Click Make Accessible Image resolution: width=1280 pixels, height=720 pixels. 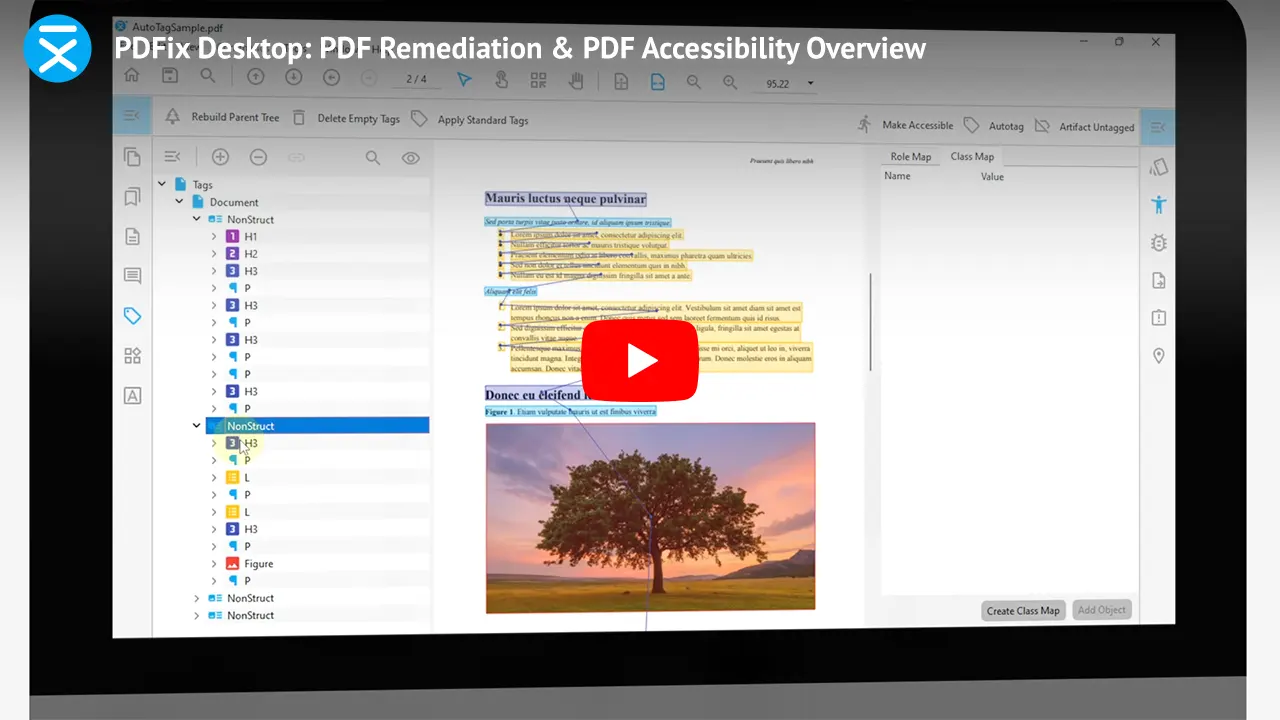coord(905,125)
